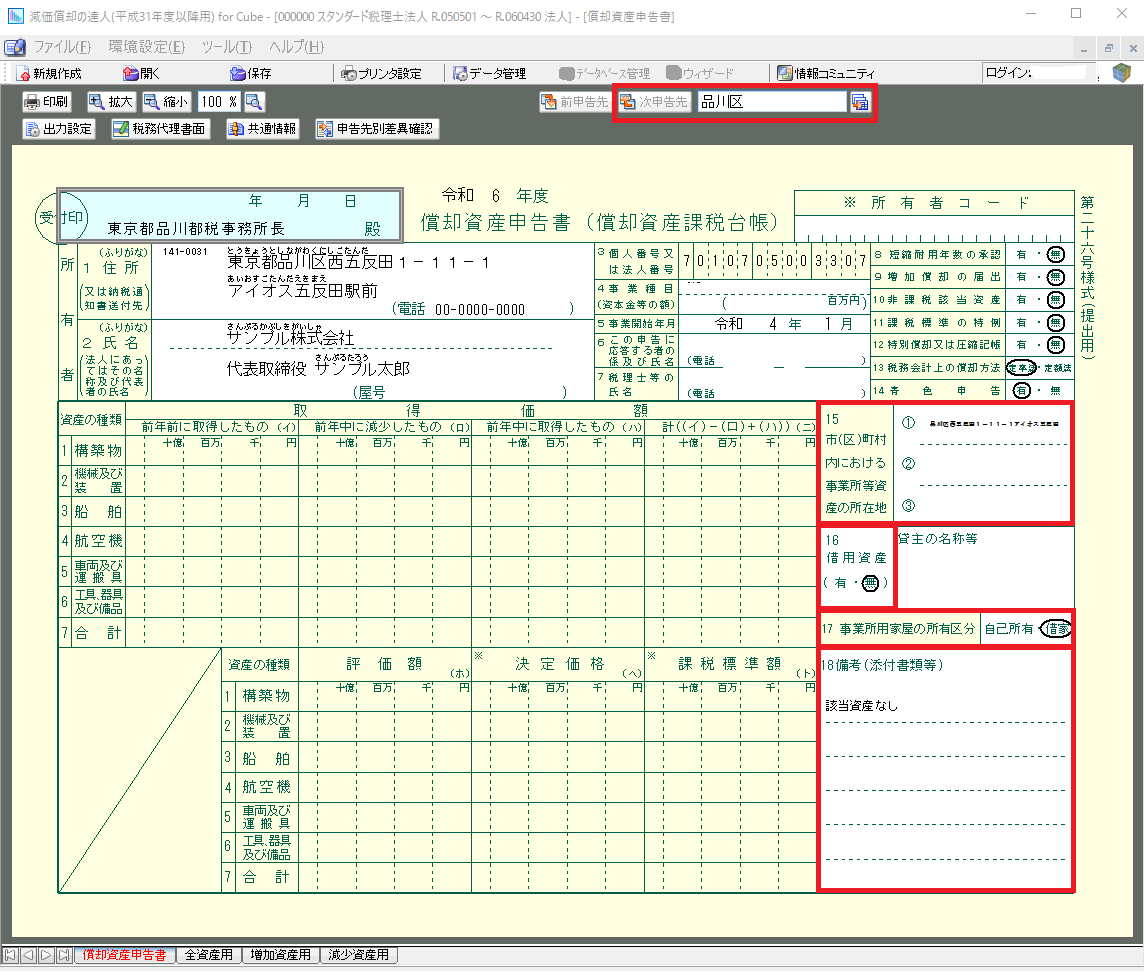The image size is (1144, 971).
Task: Click the declaration destination list icon
Action: (x=859, y=101)
